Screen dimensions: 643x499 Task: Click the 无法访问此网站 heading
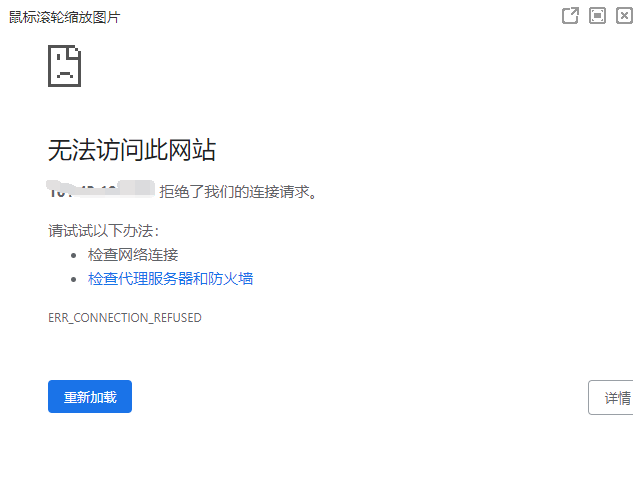pyautogui.click(x=132, y=150)
